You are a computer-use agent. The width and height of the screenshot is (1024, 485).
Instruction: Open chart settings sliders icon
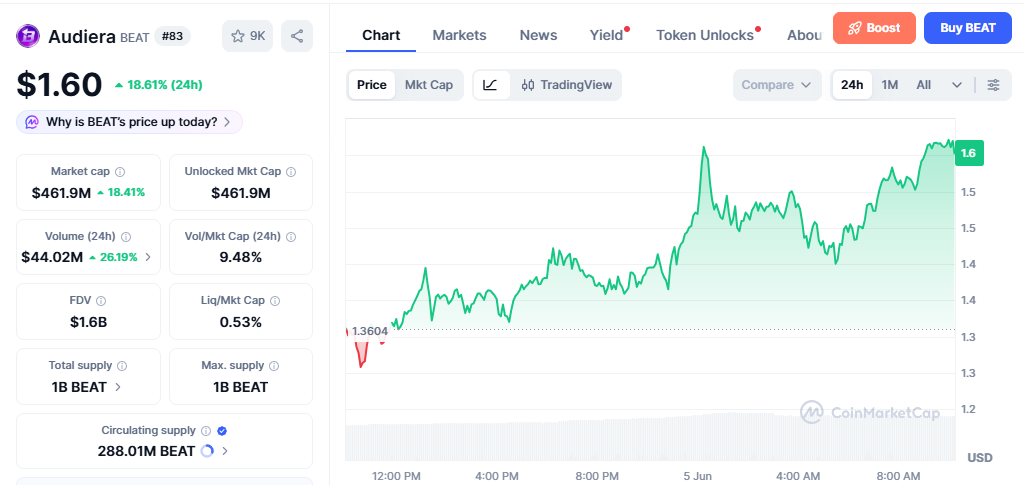point(993,85)
